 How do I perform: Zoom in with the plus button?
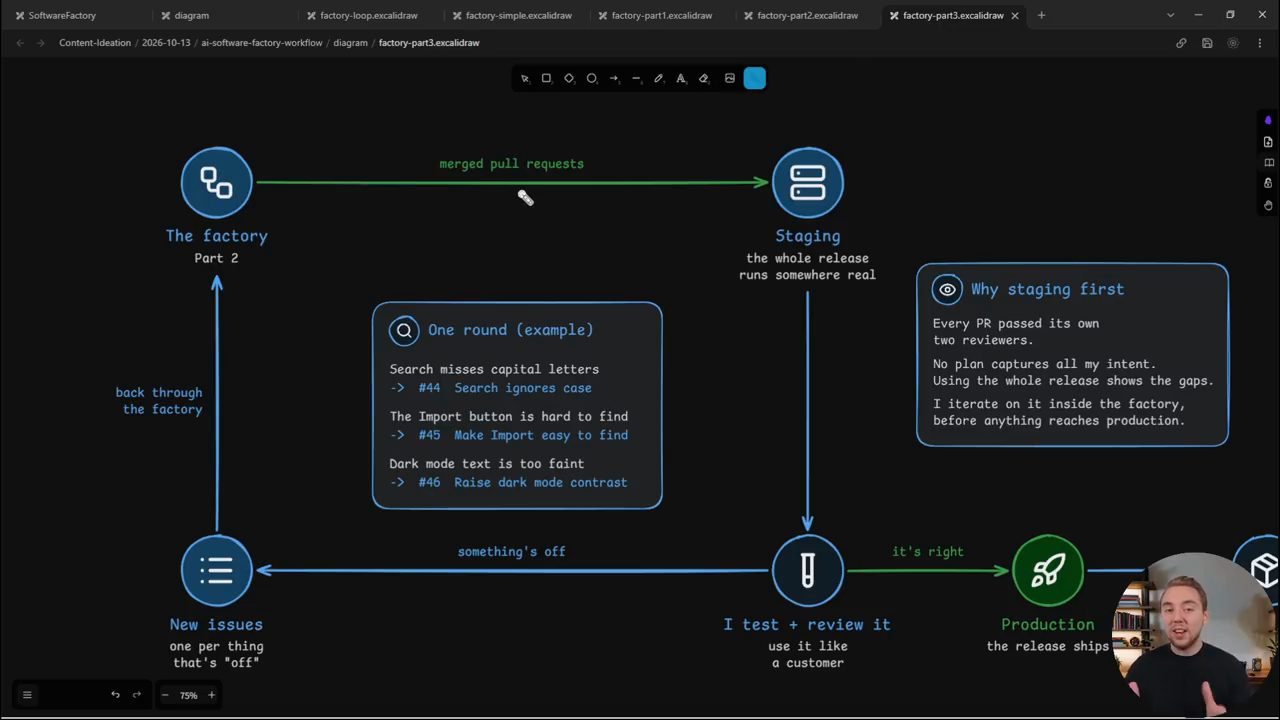(x=211, y=695)
